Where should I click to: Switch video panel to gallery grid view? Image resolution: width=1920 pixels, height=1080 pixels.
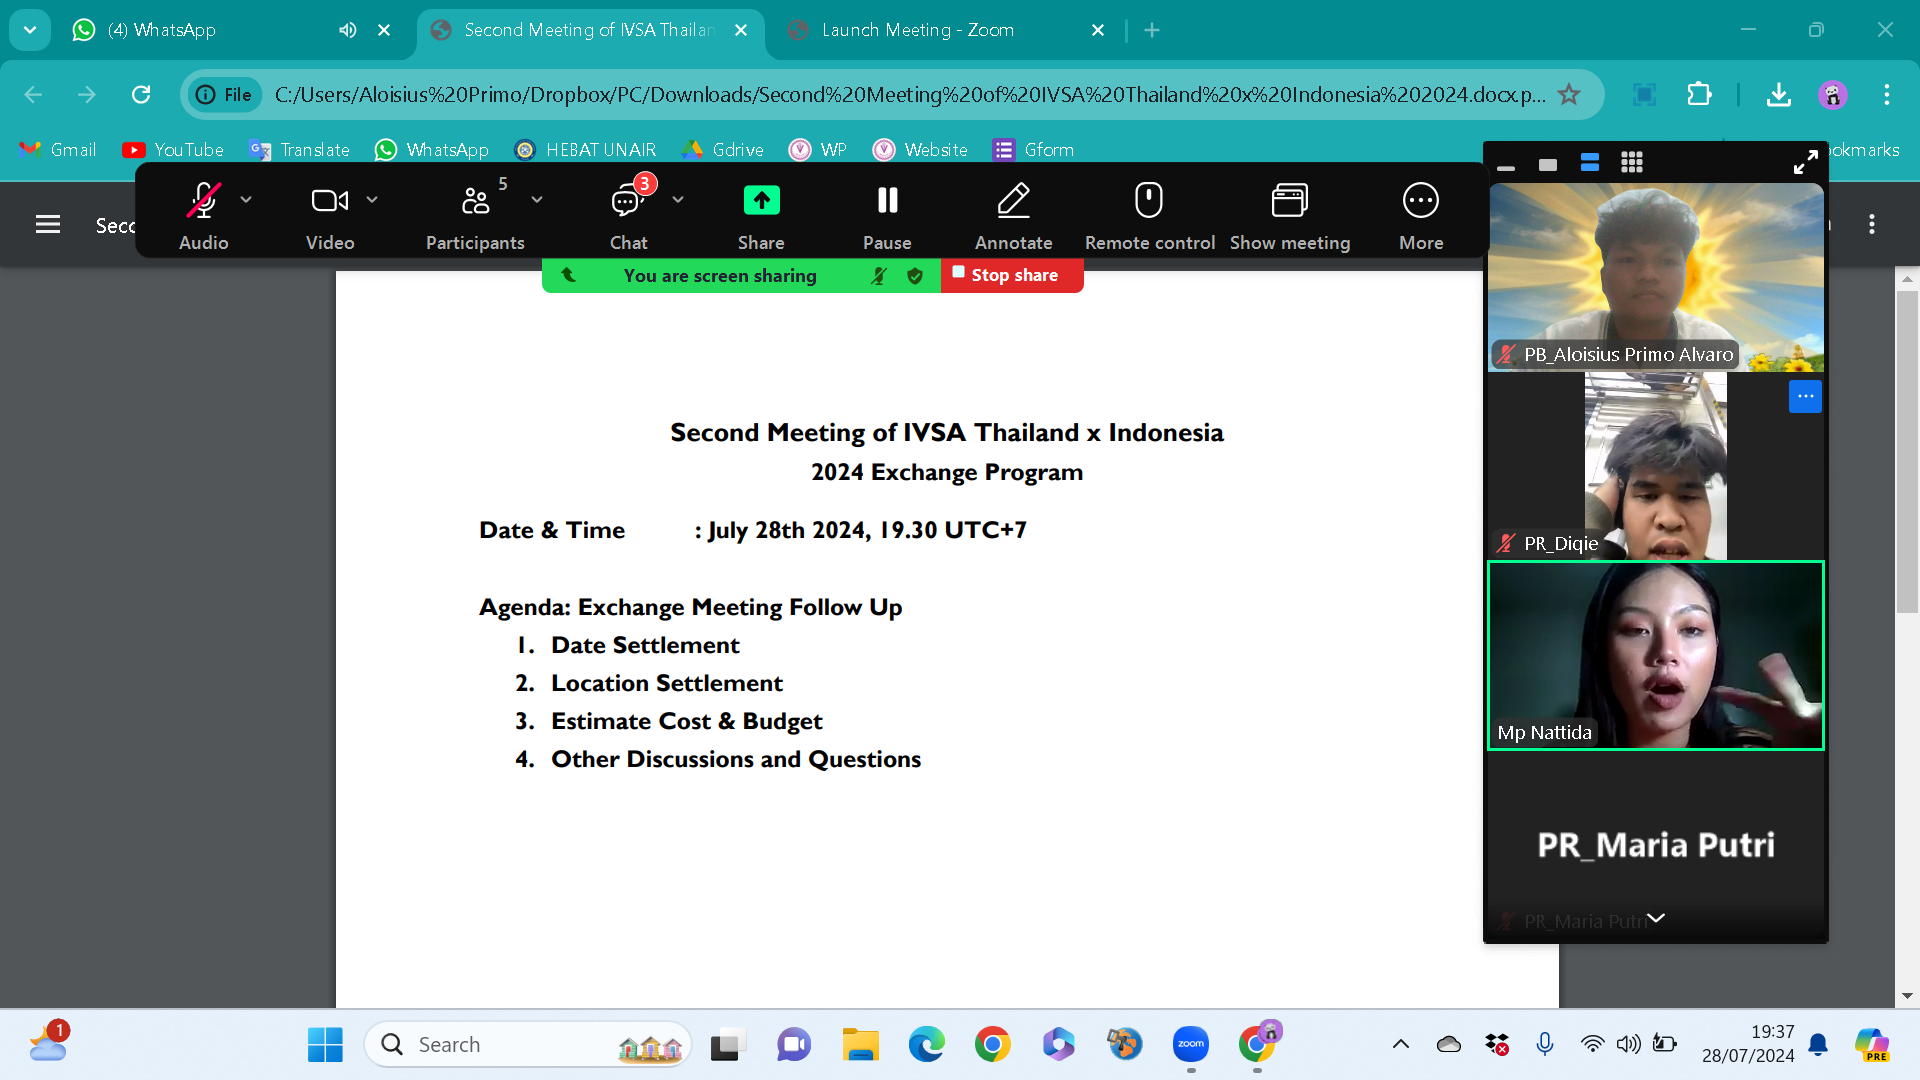pyautogui.click(x=1632, y=163)
